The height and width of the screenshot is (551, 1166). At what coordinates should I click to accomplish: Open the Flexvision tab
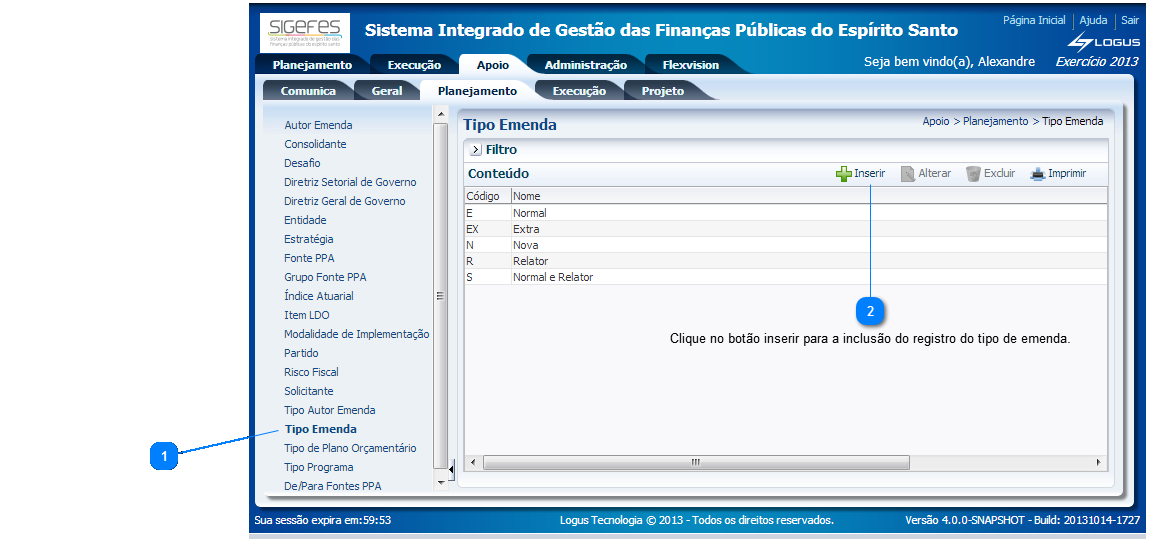690,65
